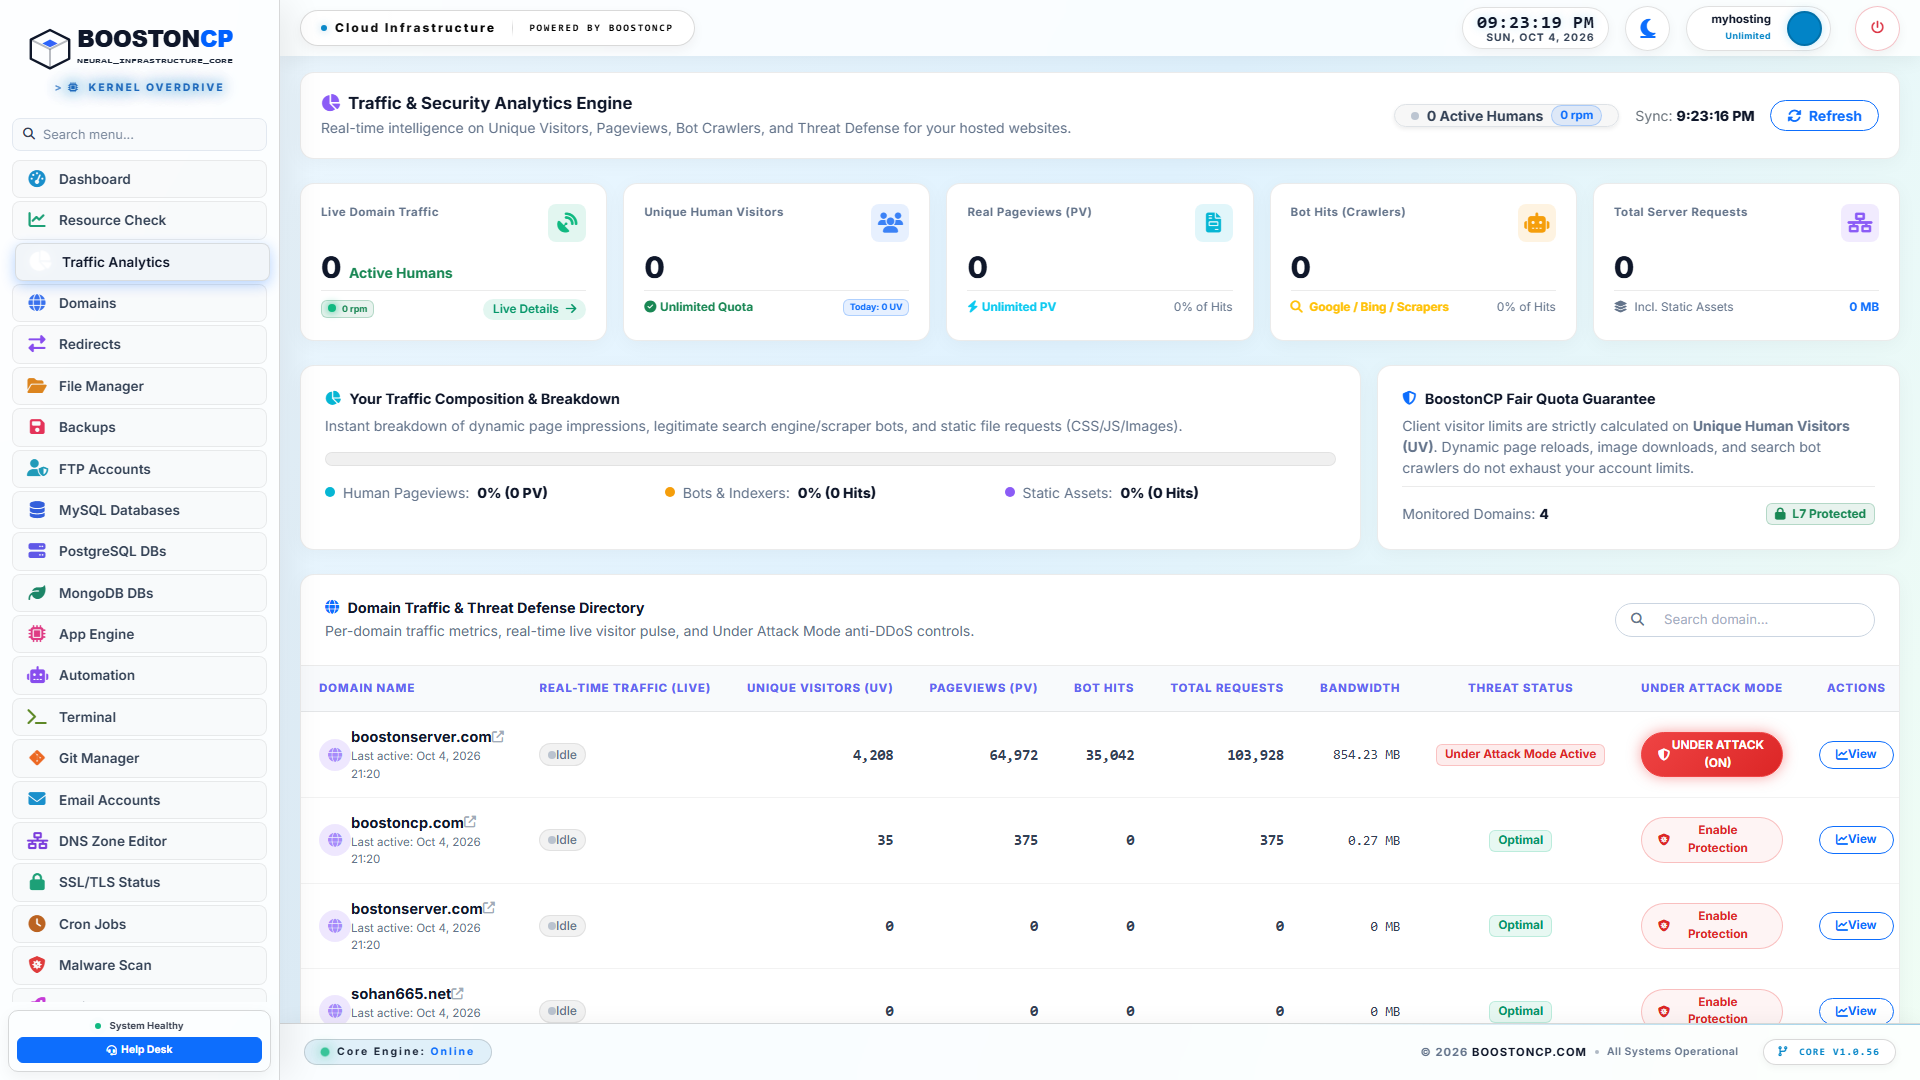Click the red power logout icon

click(x=1877, y=28)
